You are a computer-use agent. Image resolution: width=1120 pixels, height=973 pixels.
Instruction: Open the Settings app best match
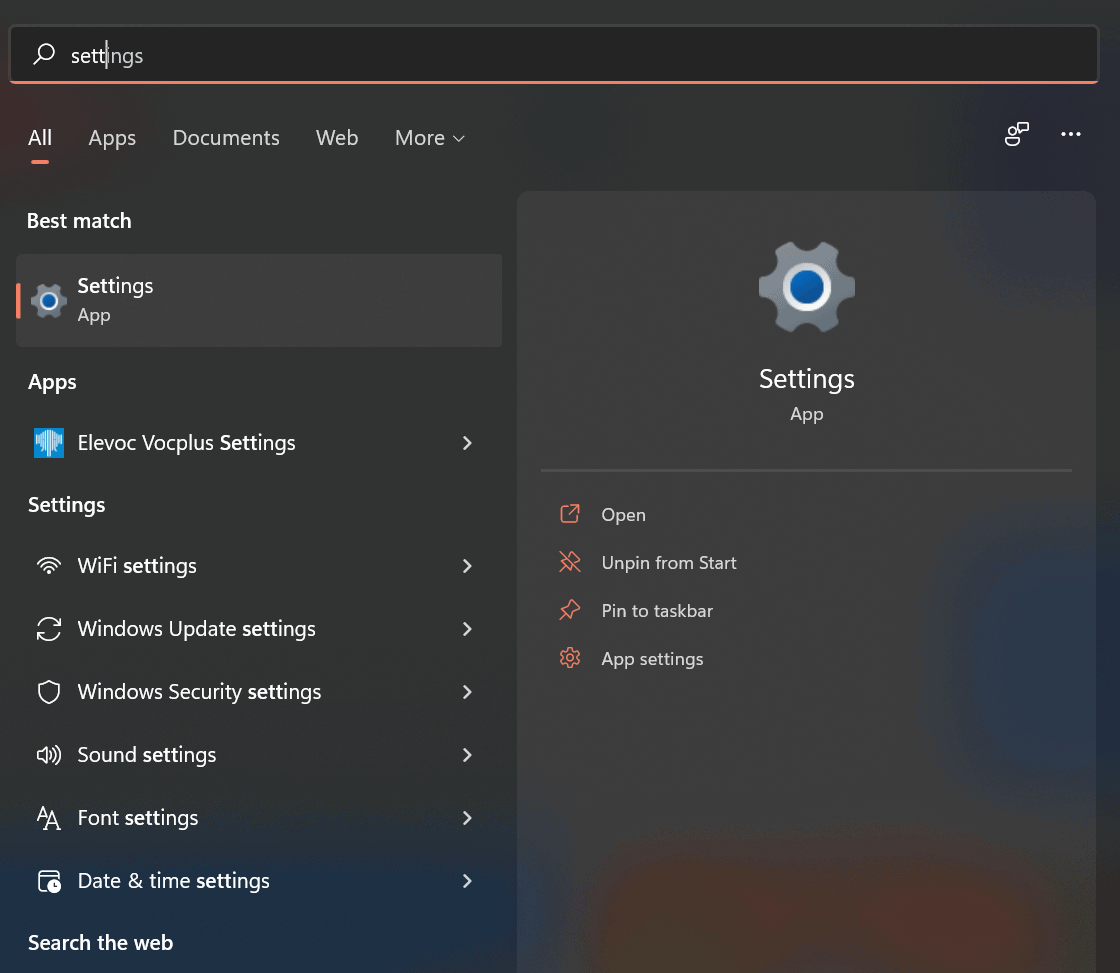click(x=259, y=300)
